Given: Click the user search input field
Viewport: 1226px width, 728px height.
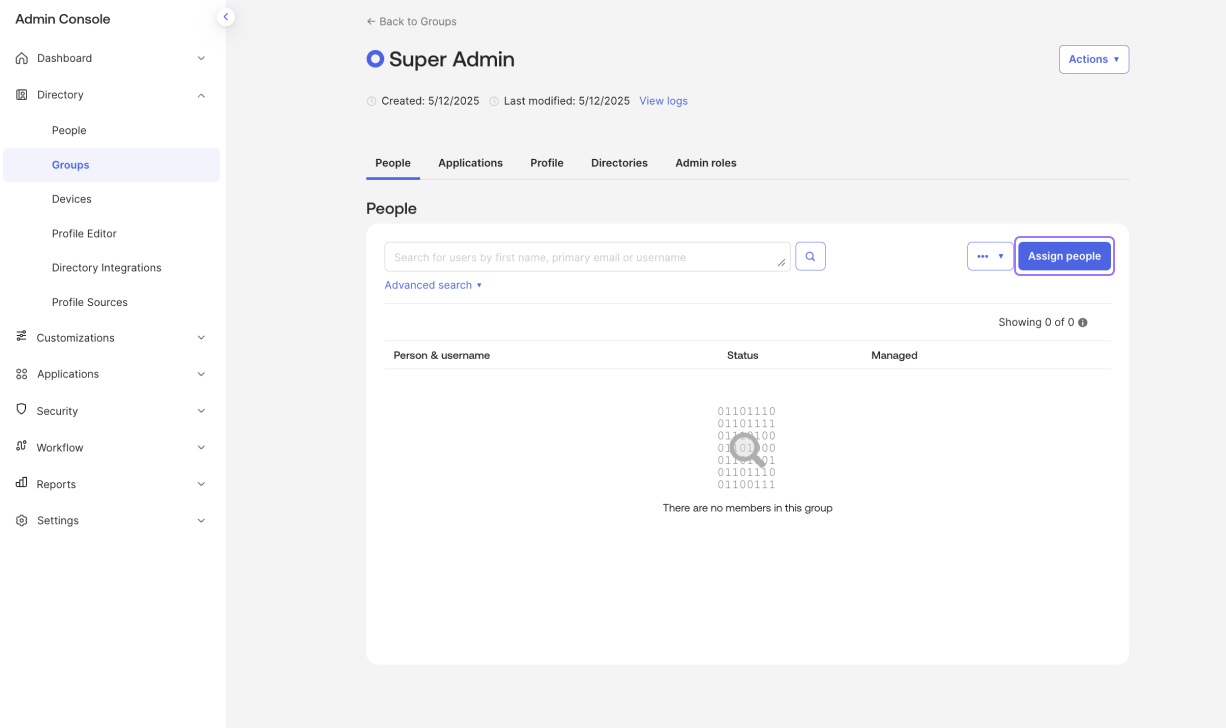Looking at the screenshot, I should point(585,257).
